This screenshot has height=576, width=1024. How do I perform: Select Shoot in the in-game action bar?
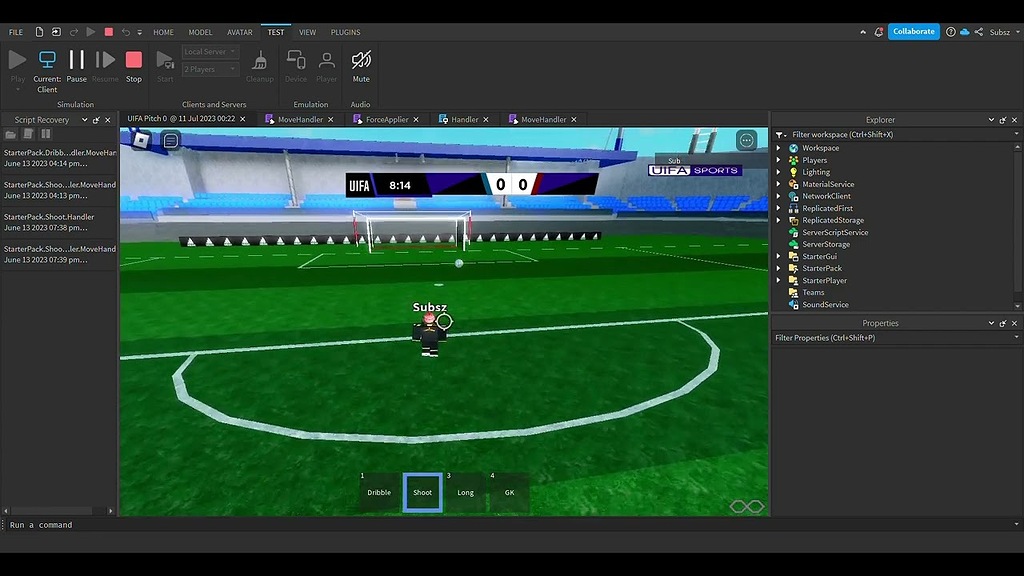[422, 491]
